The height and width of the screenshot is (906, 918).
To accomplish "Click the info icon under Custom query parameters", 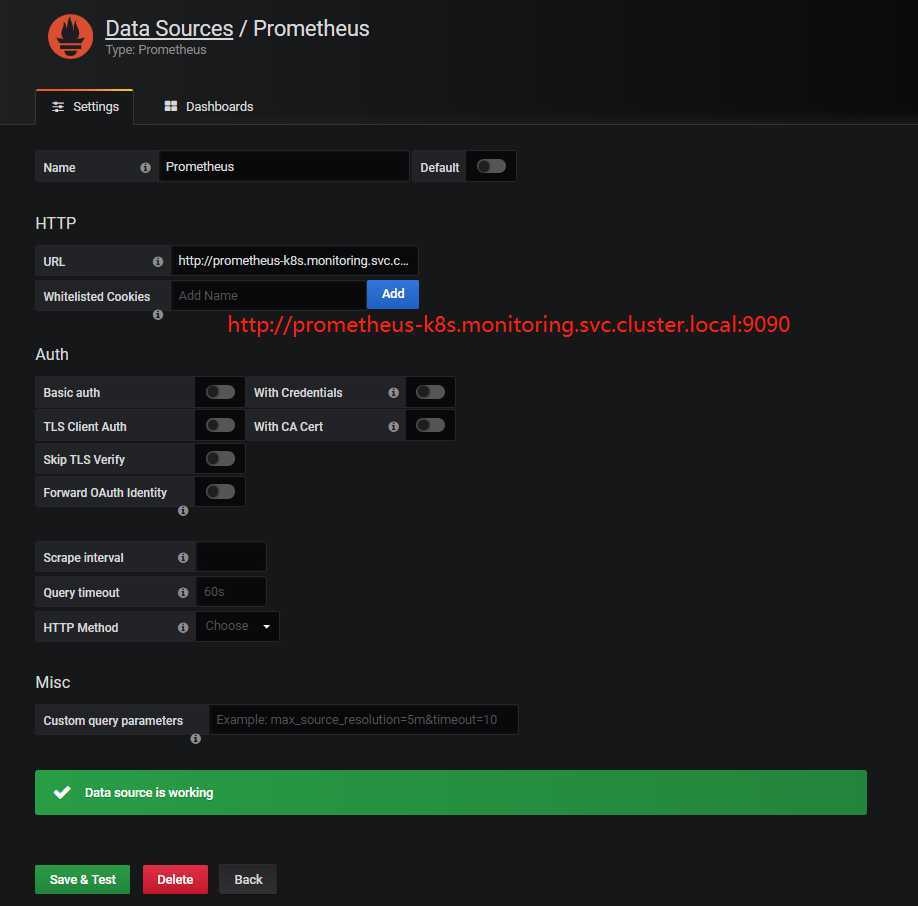I will (196, 739).
